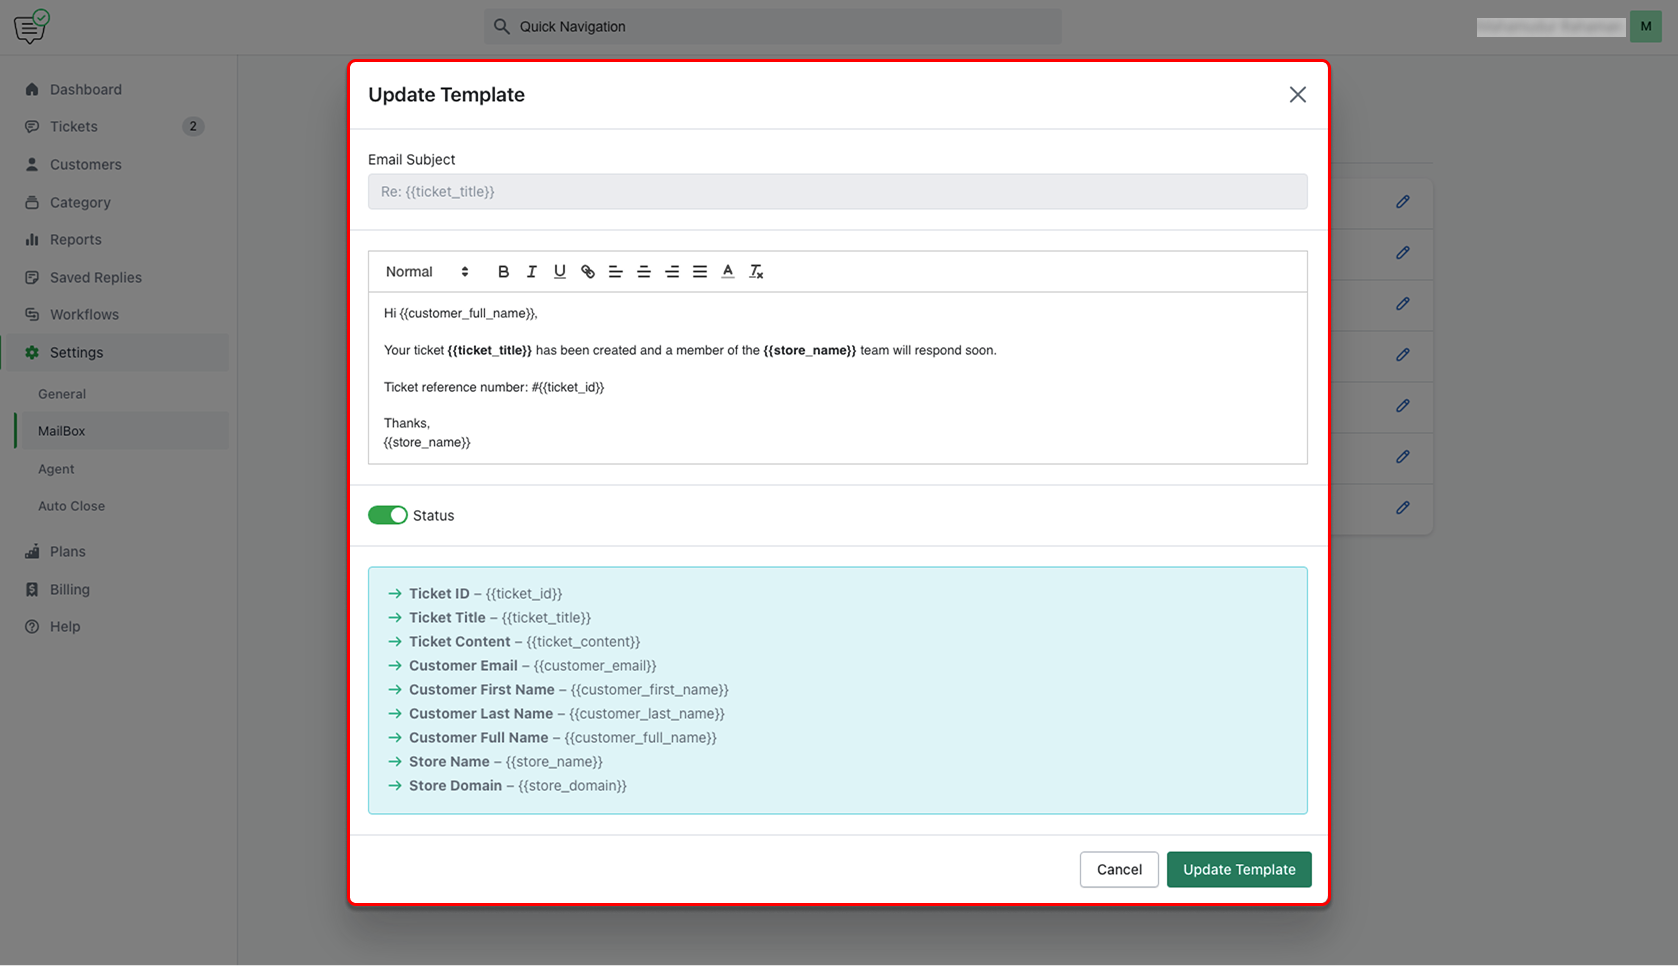
Task: Click the Email Subject field
Action: point(837,192)
